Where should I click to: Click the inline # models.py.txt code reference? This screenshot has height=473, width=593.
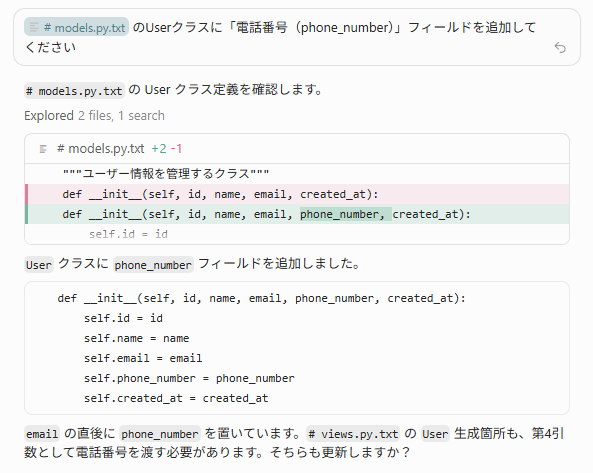[x=74, y=91]
